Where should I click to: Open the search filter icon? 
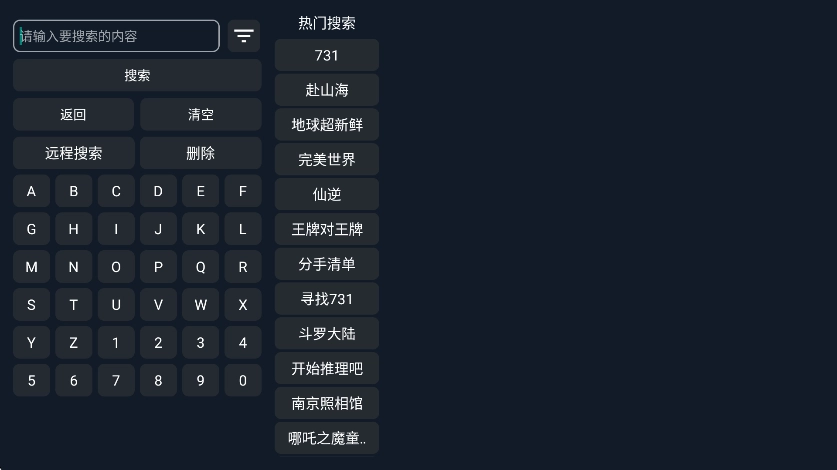click(x=244, y=36)
